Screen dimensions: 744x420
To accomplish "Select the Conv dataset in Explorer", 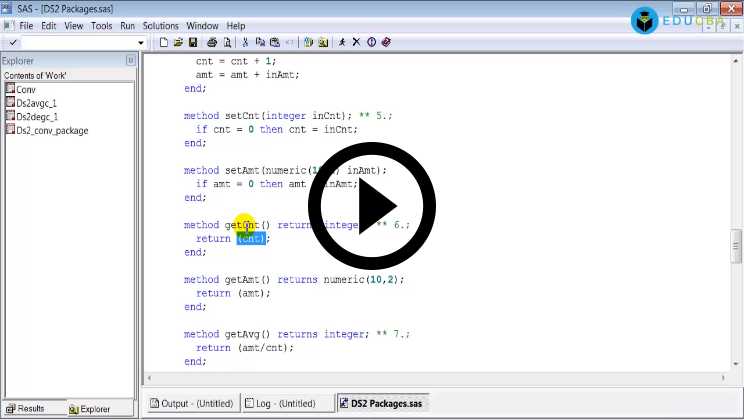I will pos(26,90).
